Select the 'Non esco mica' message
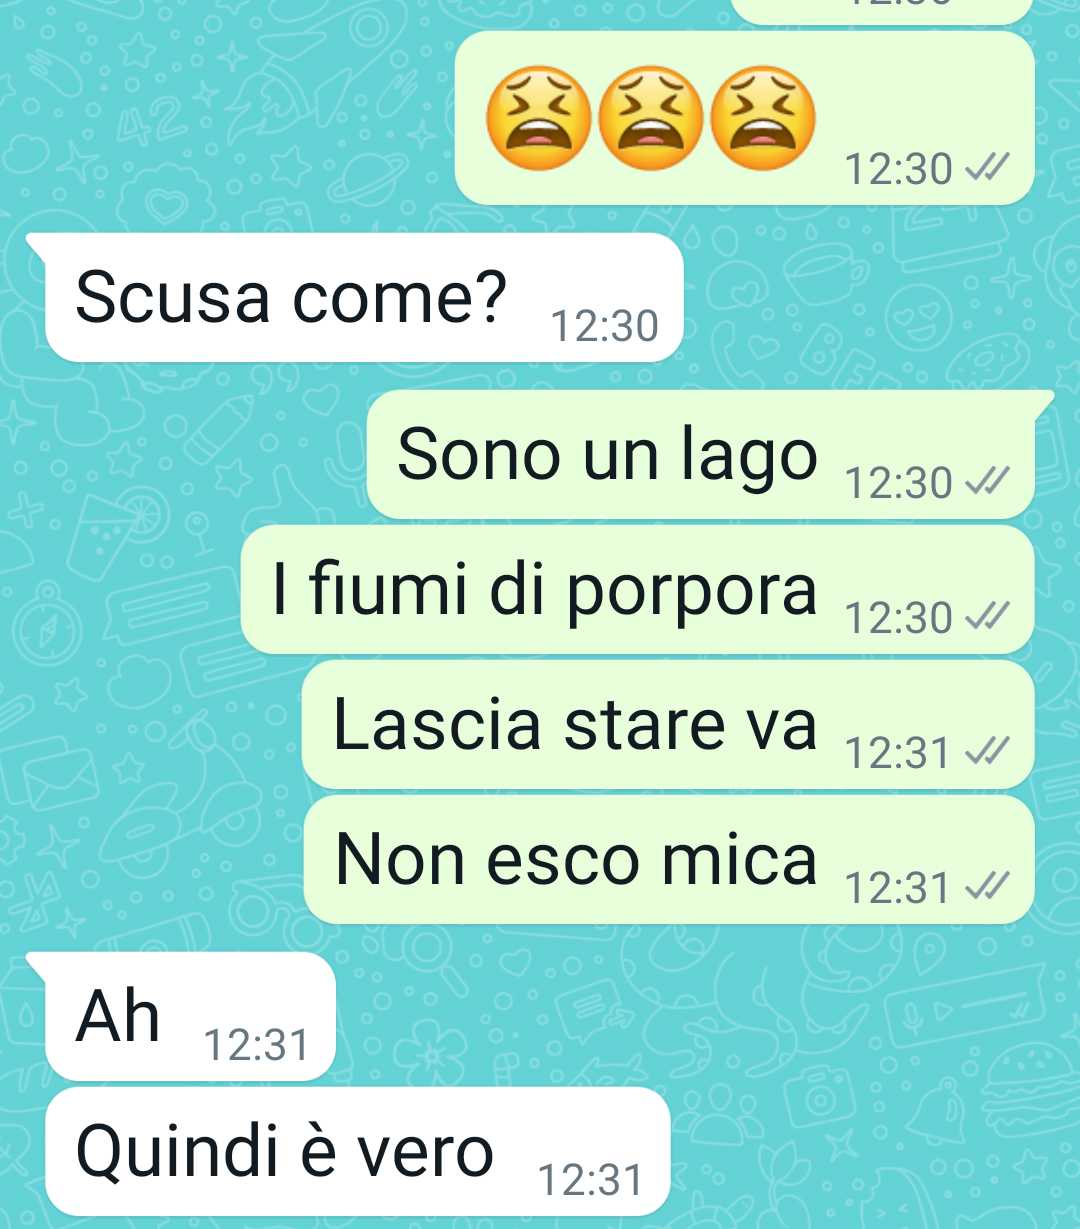Image resolution: width=1080 pixels, height=1229 pixels. coord(669,859)
